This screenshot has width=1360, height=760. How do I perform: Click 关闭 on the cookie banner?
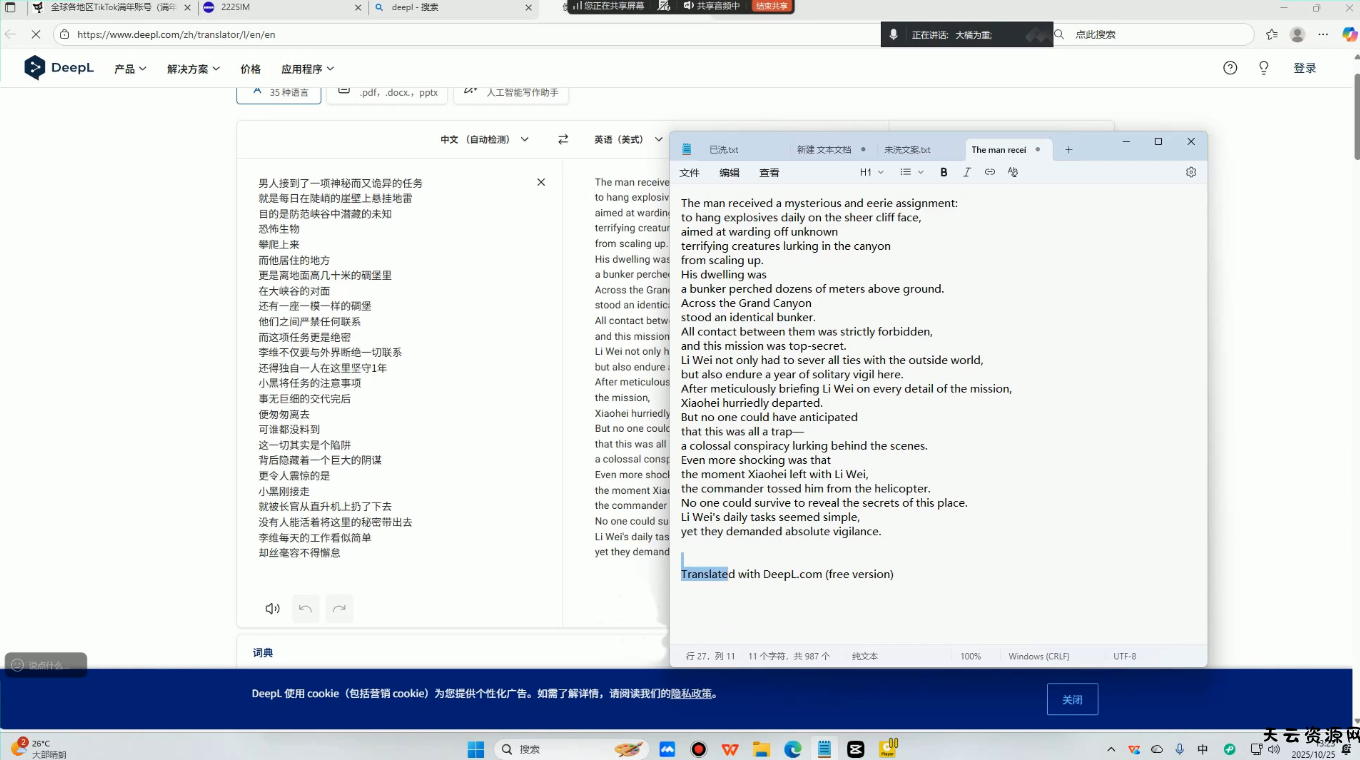(1072, 699)
